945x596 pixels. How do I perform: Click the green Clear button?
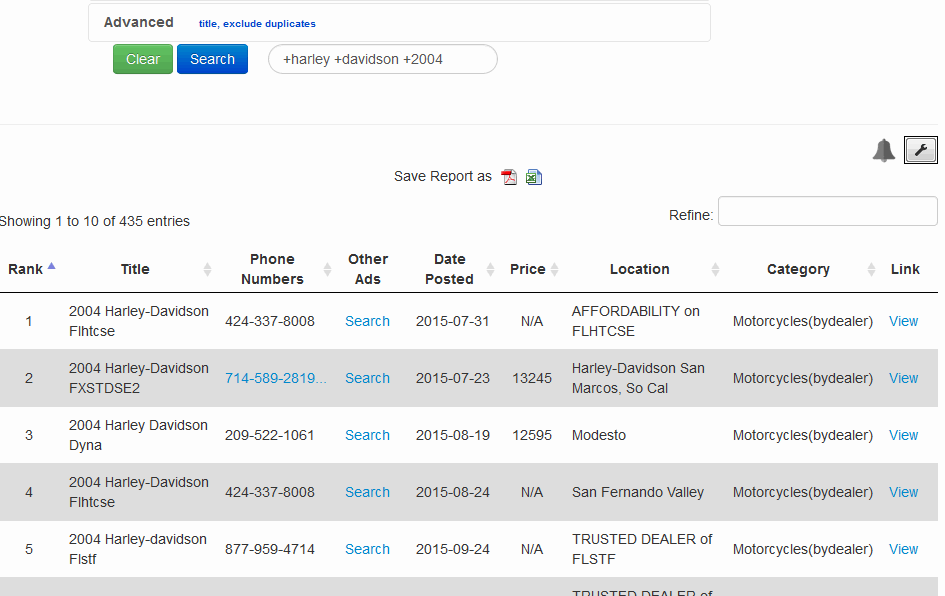pos(143,59)
